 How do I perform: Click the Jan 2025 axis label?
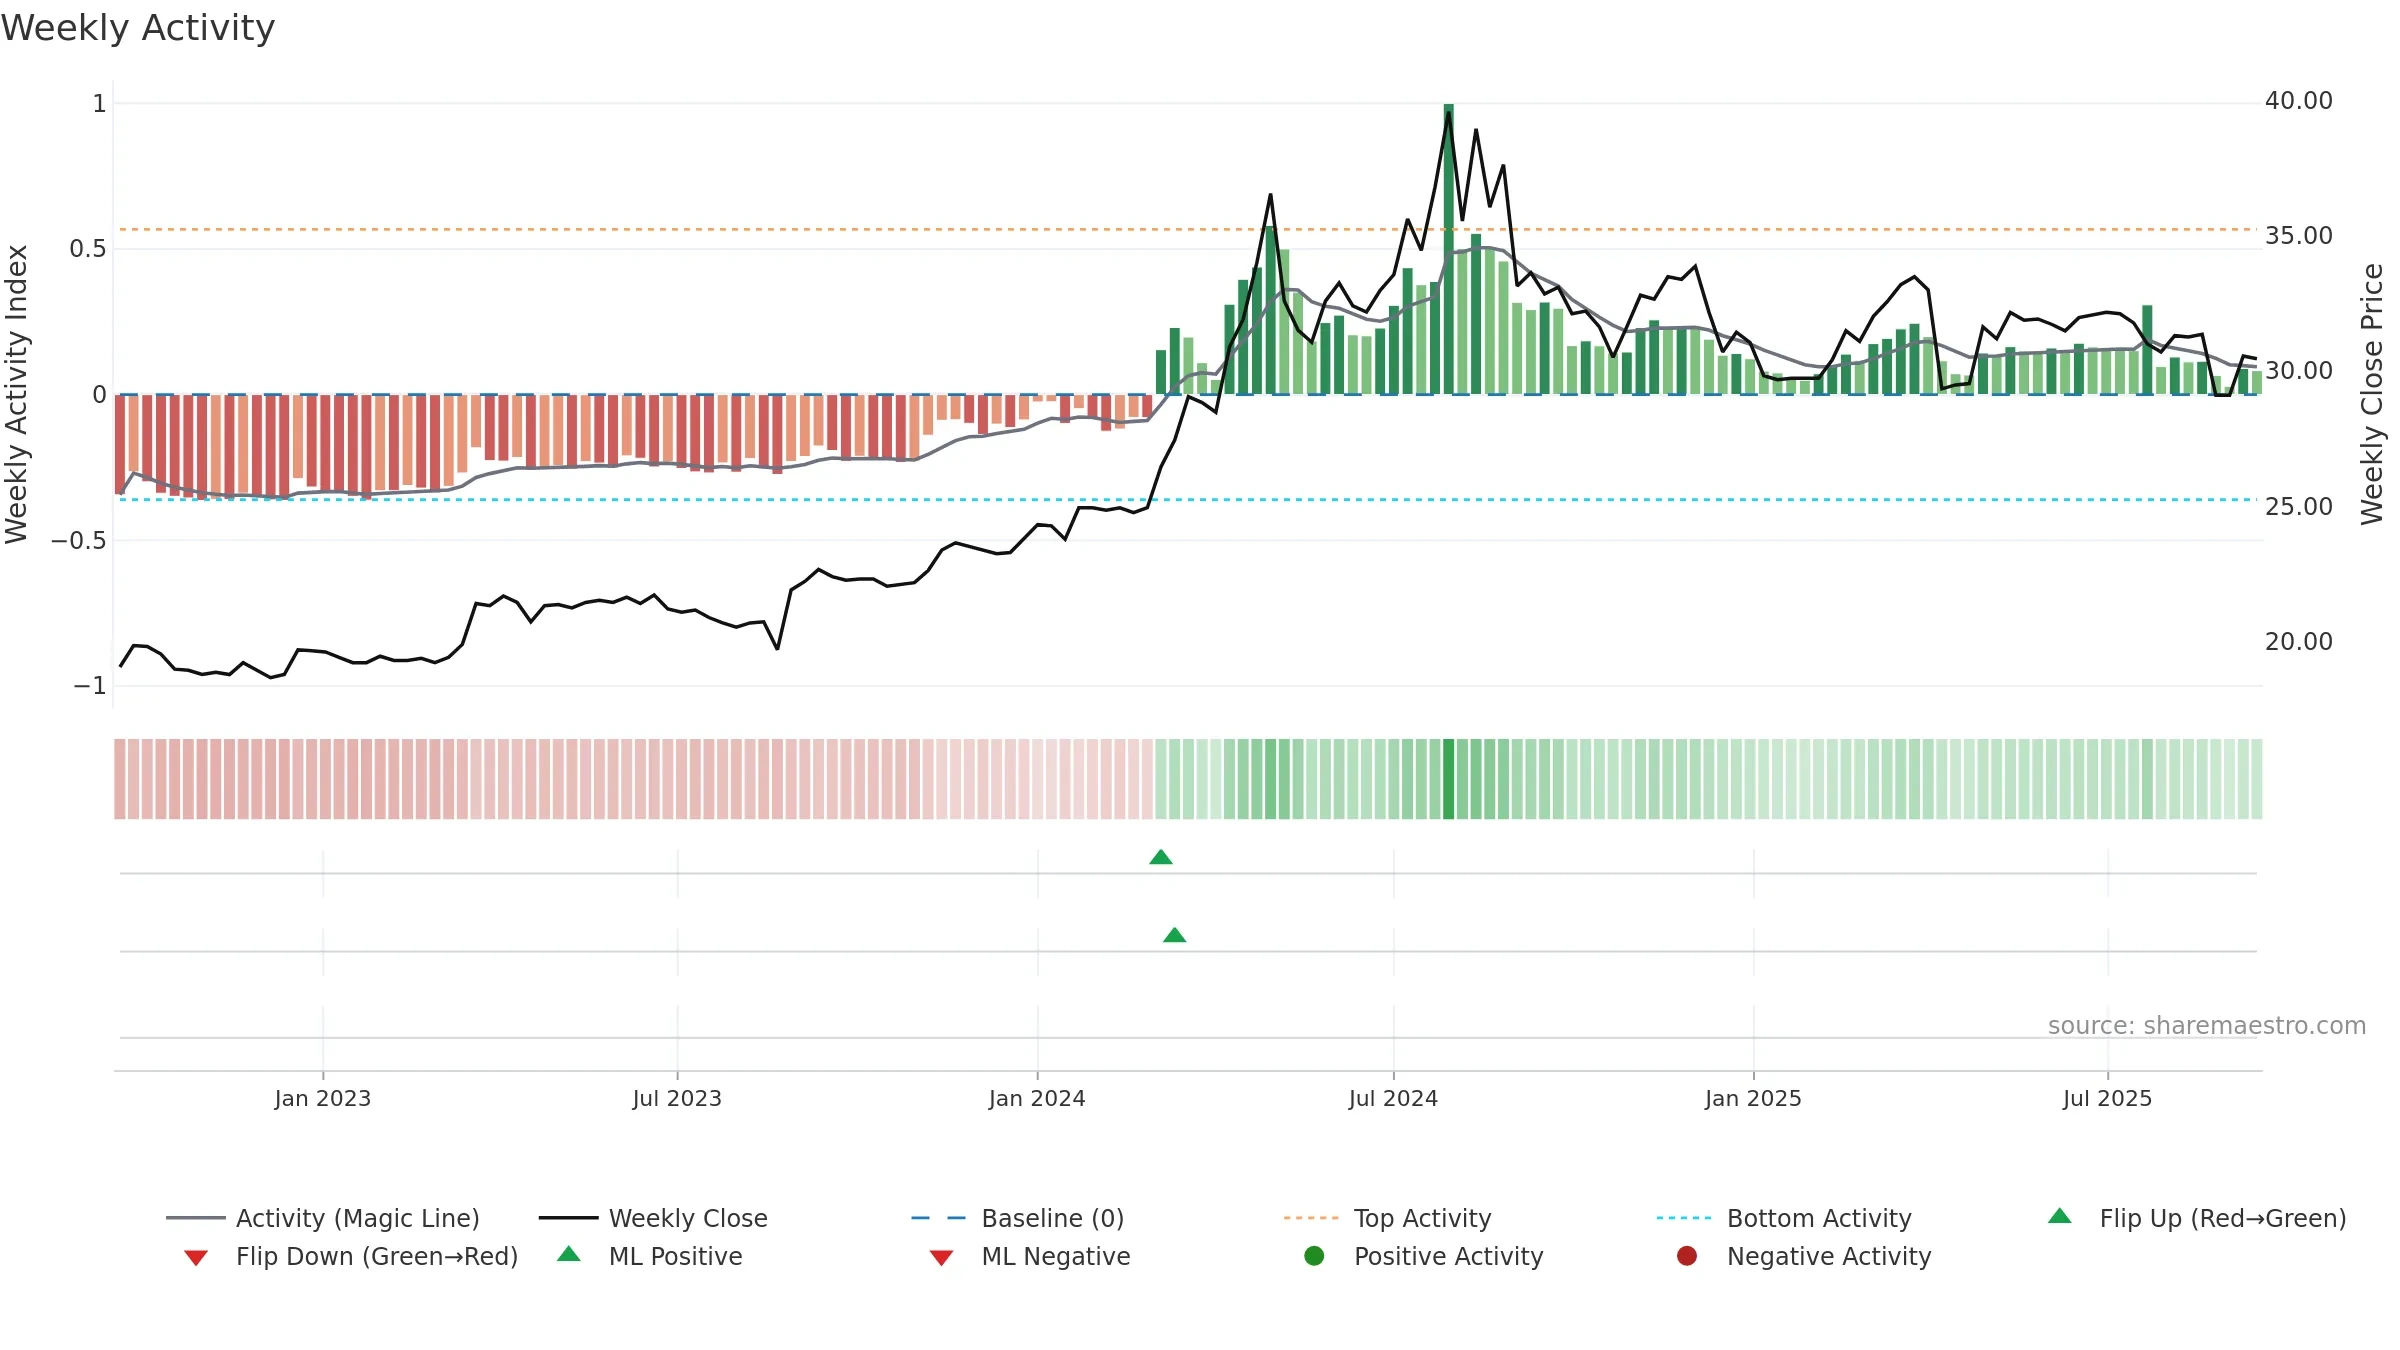tap(1753, 1098)
